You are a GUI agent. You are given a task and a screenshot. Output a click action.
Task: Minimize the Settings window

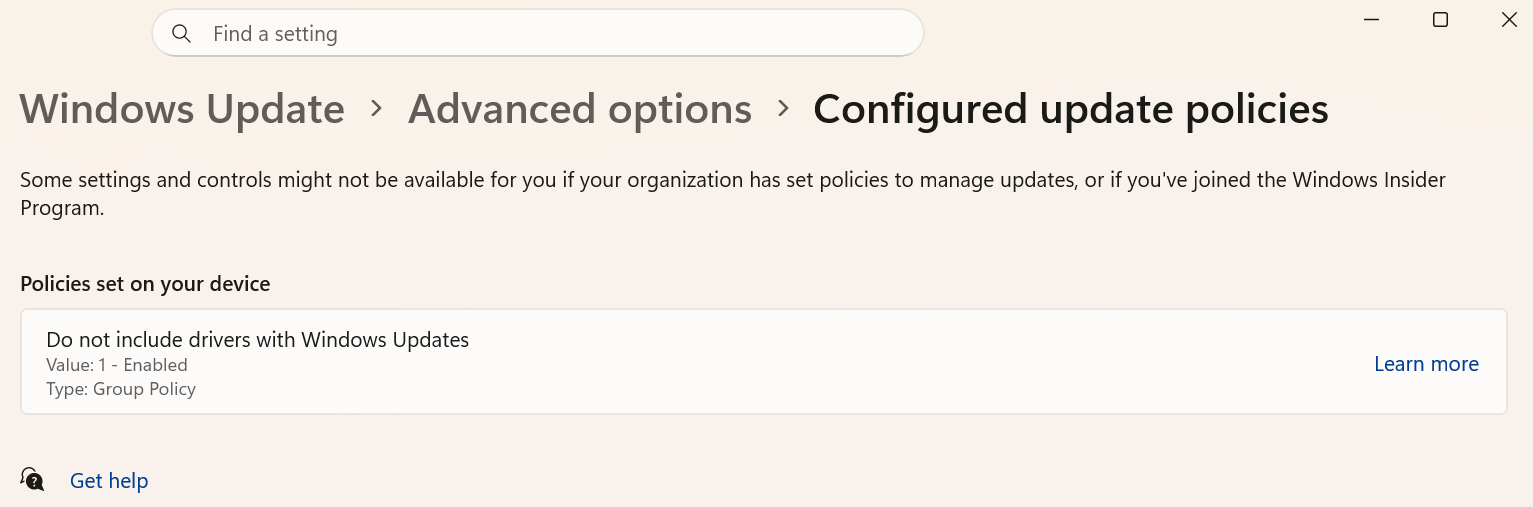(1371, 19)
